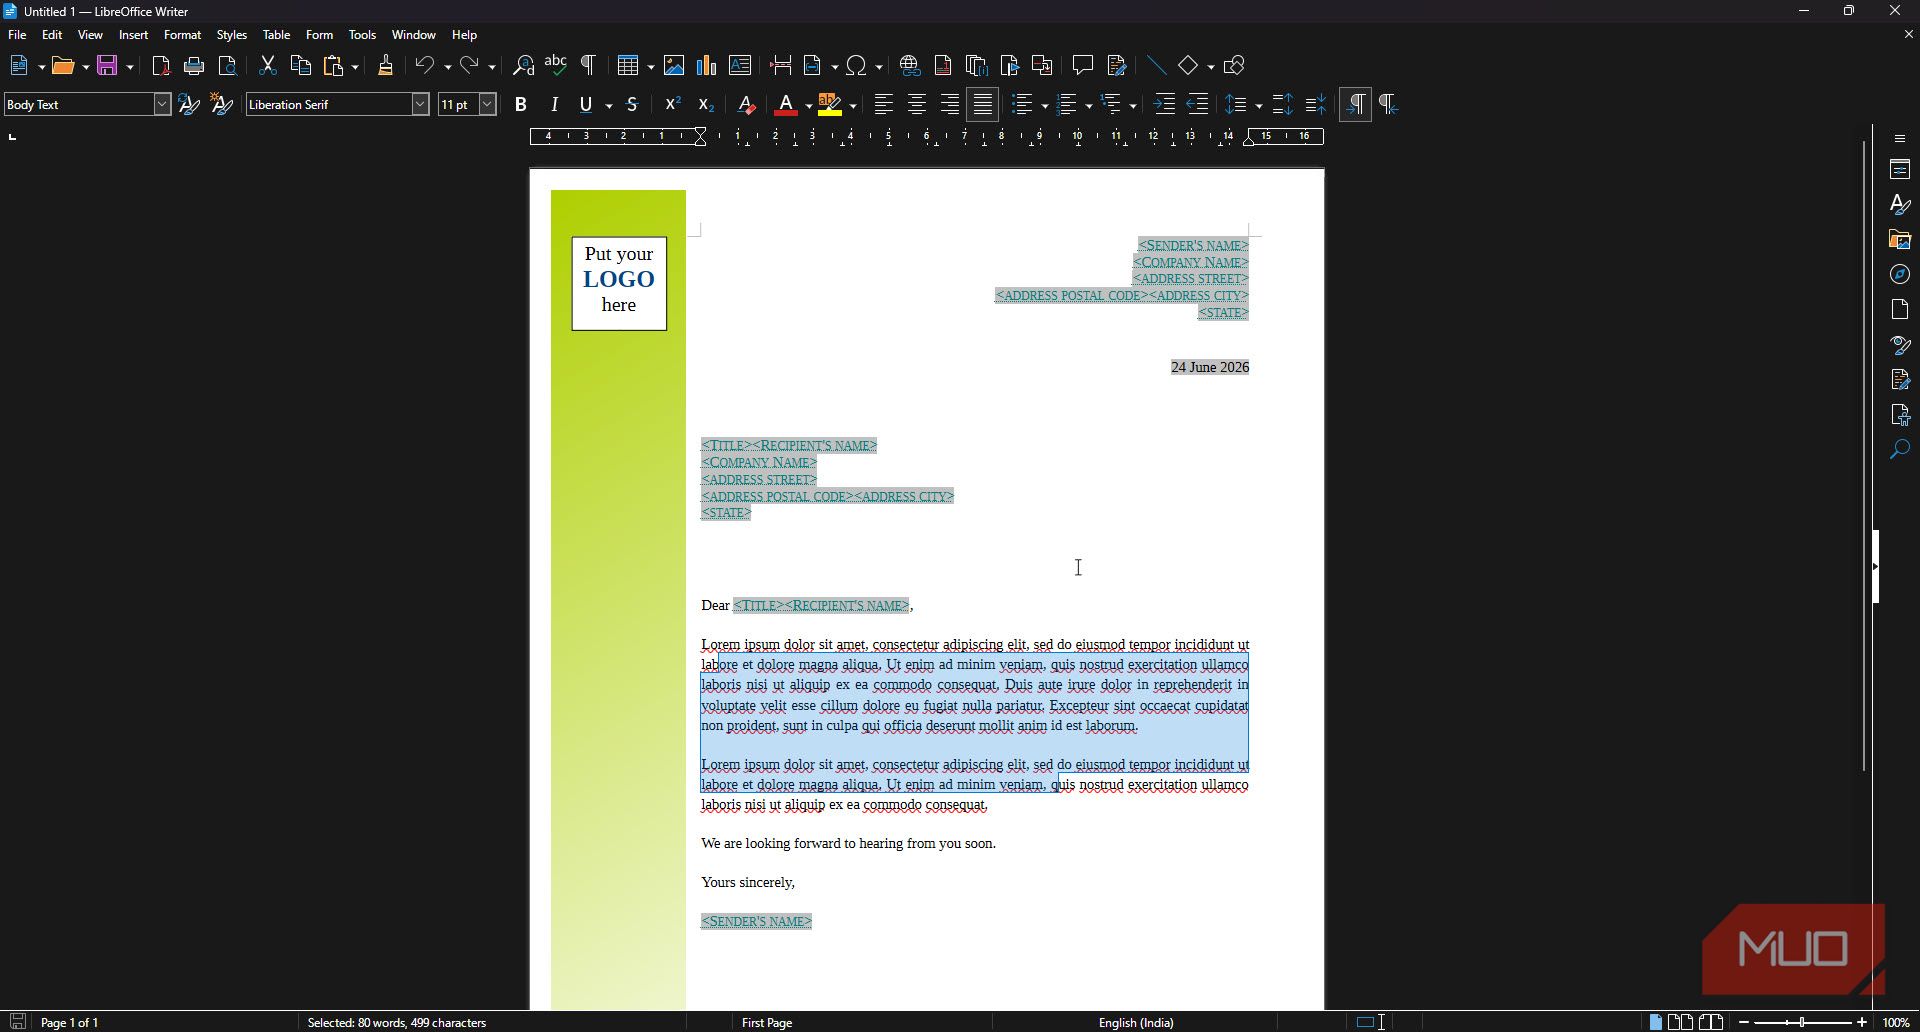Insert an image
This screenshot has width=1920, height=1032.
[674, 66]
